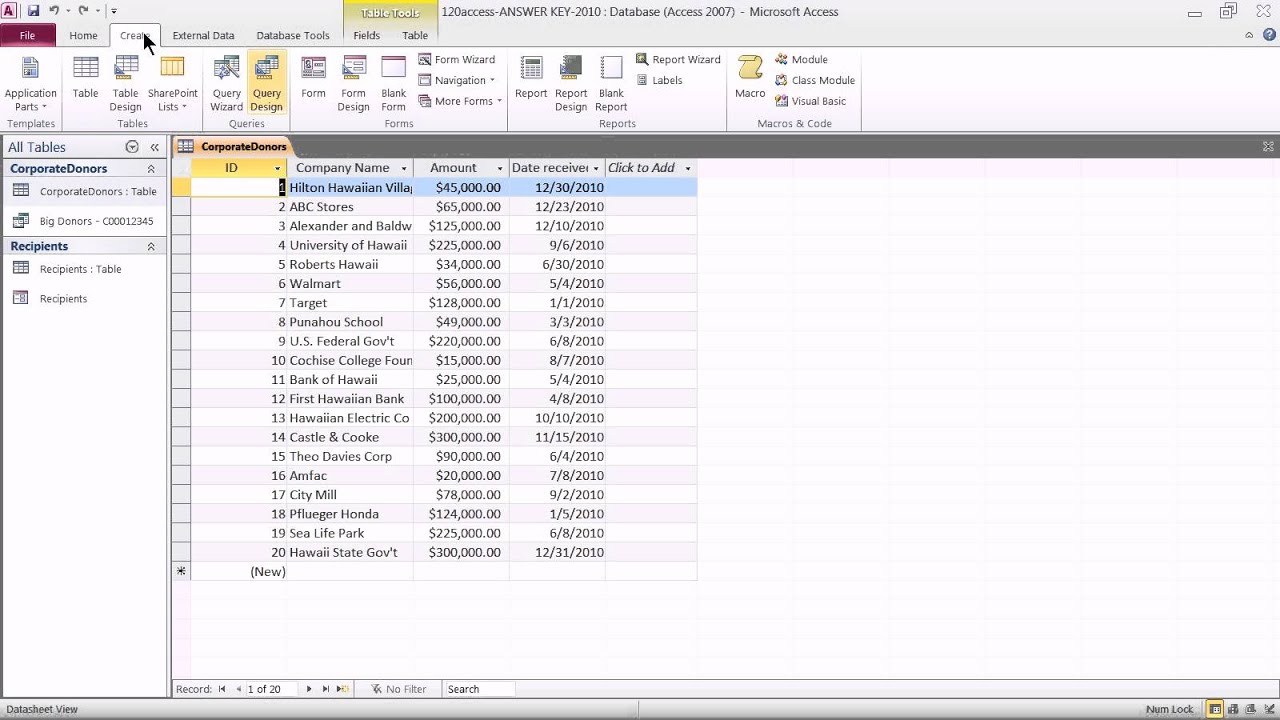Start the Report Wizard
This screenshot has width=1280, height=720.
pos(678,60)
